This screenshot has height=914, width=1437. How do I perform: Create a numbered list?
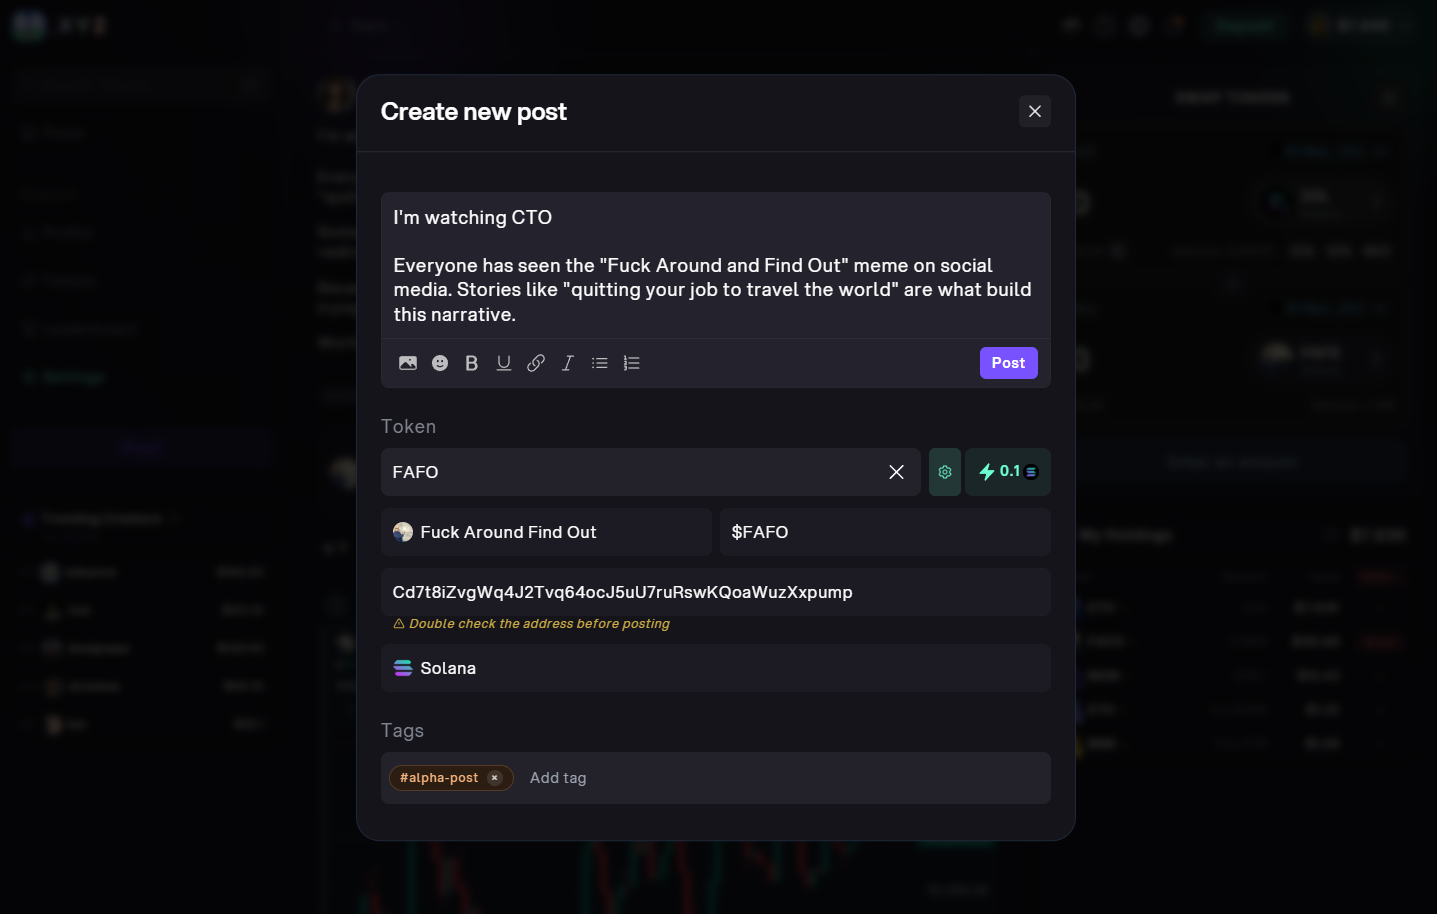point(631,363)
